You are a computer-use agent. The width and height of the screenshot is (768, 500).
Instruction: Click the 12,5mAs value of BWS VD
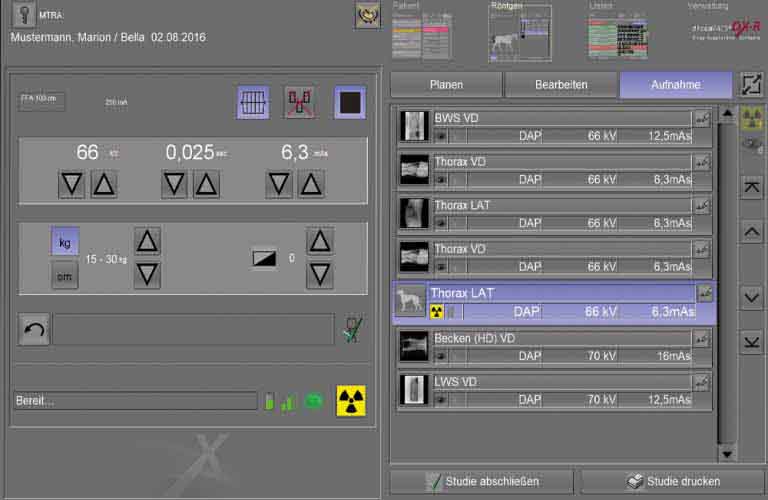coord(669,136)
